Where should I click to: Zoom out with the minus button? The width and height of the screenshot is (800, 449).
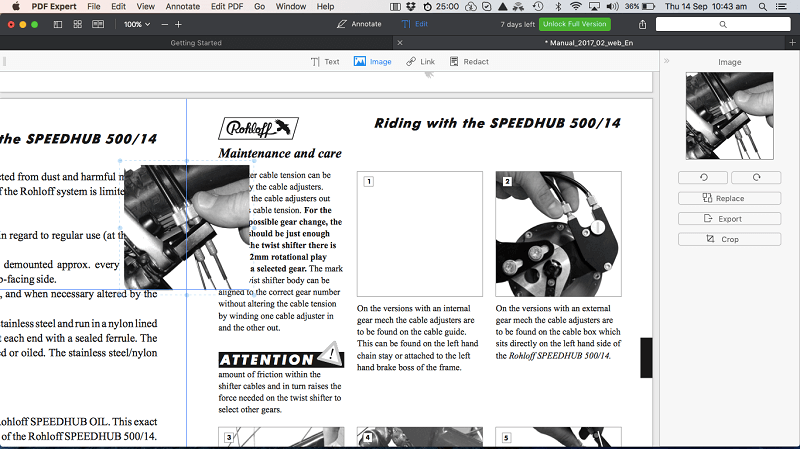coord(164,24)
